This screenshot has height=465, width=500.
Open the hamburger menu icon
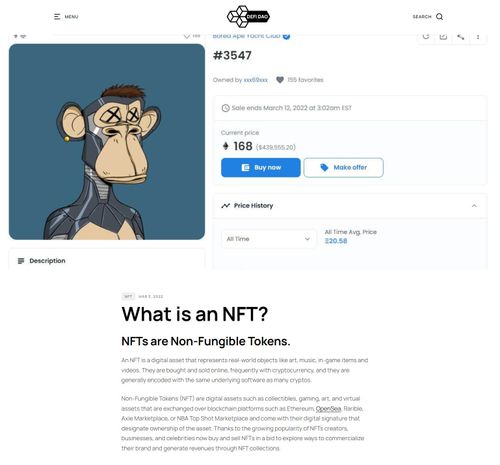[57, 17]
